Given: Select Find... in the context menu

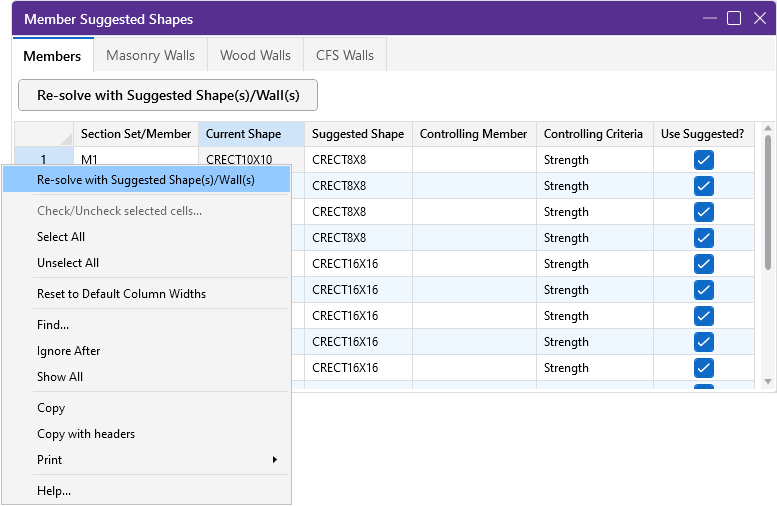Looking at the screenshot, I should pos(53,325).
